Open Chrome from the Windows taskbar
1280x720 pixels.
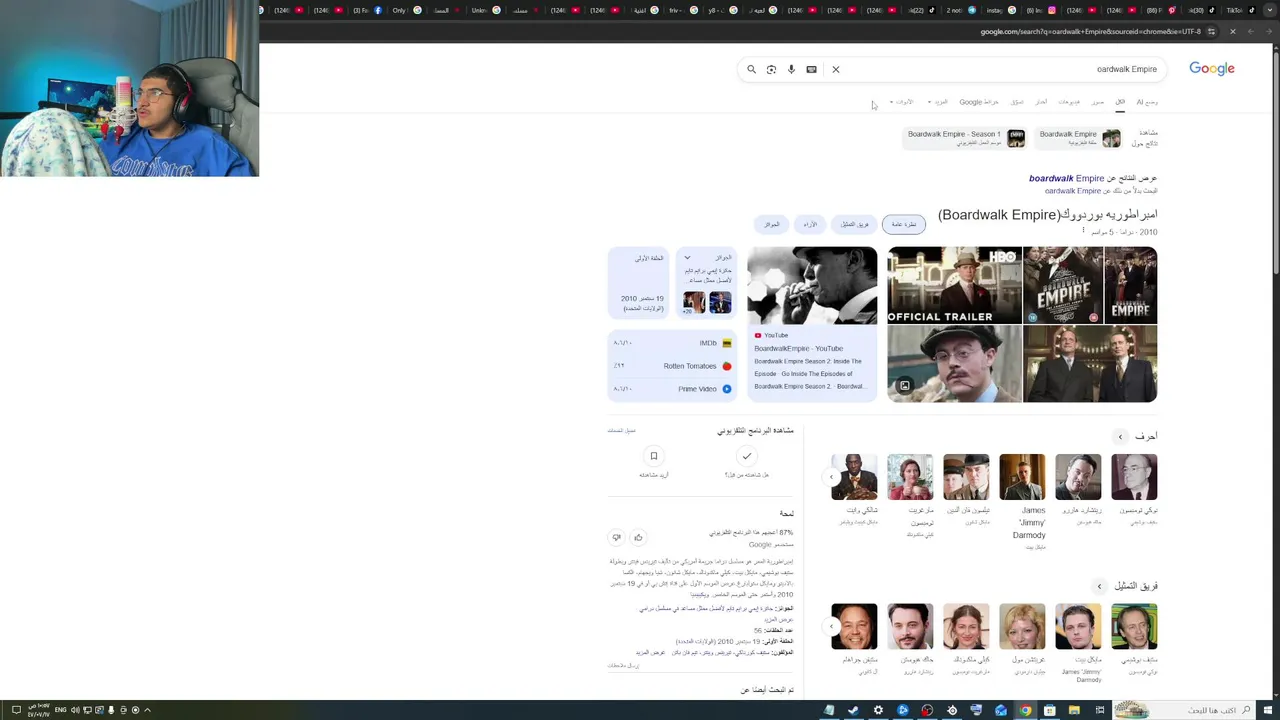(x=1025, y=710)
